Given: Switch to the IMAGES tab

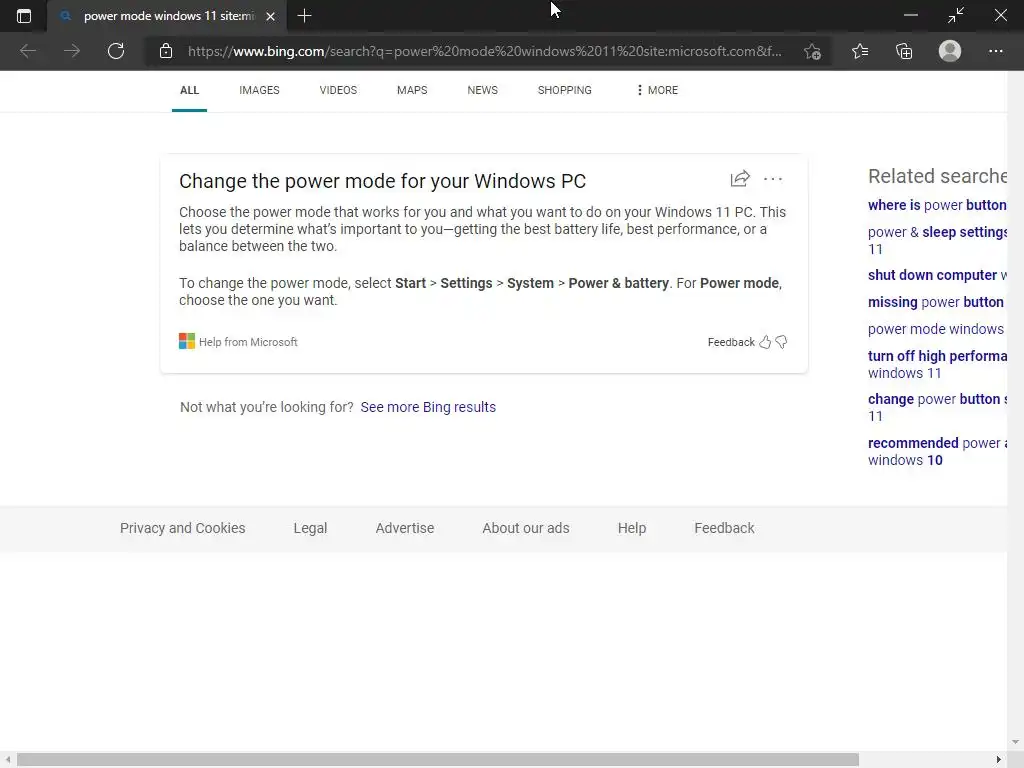Looking at the screenshot, I should 259,90.
